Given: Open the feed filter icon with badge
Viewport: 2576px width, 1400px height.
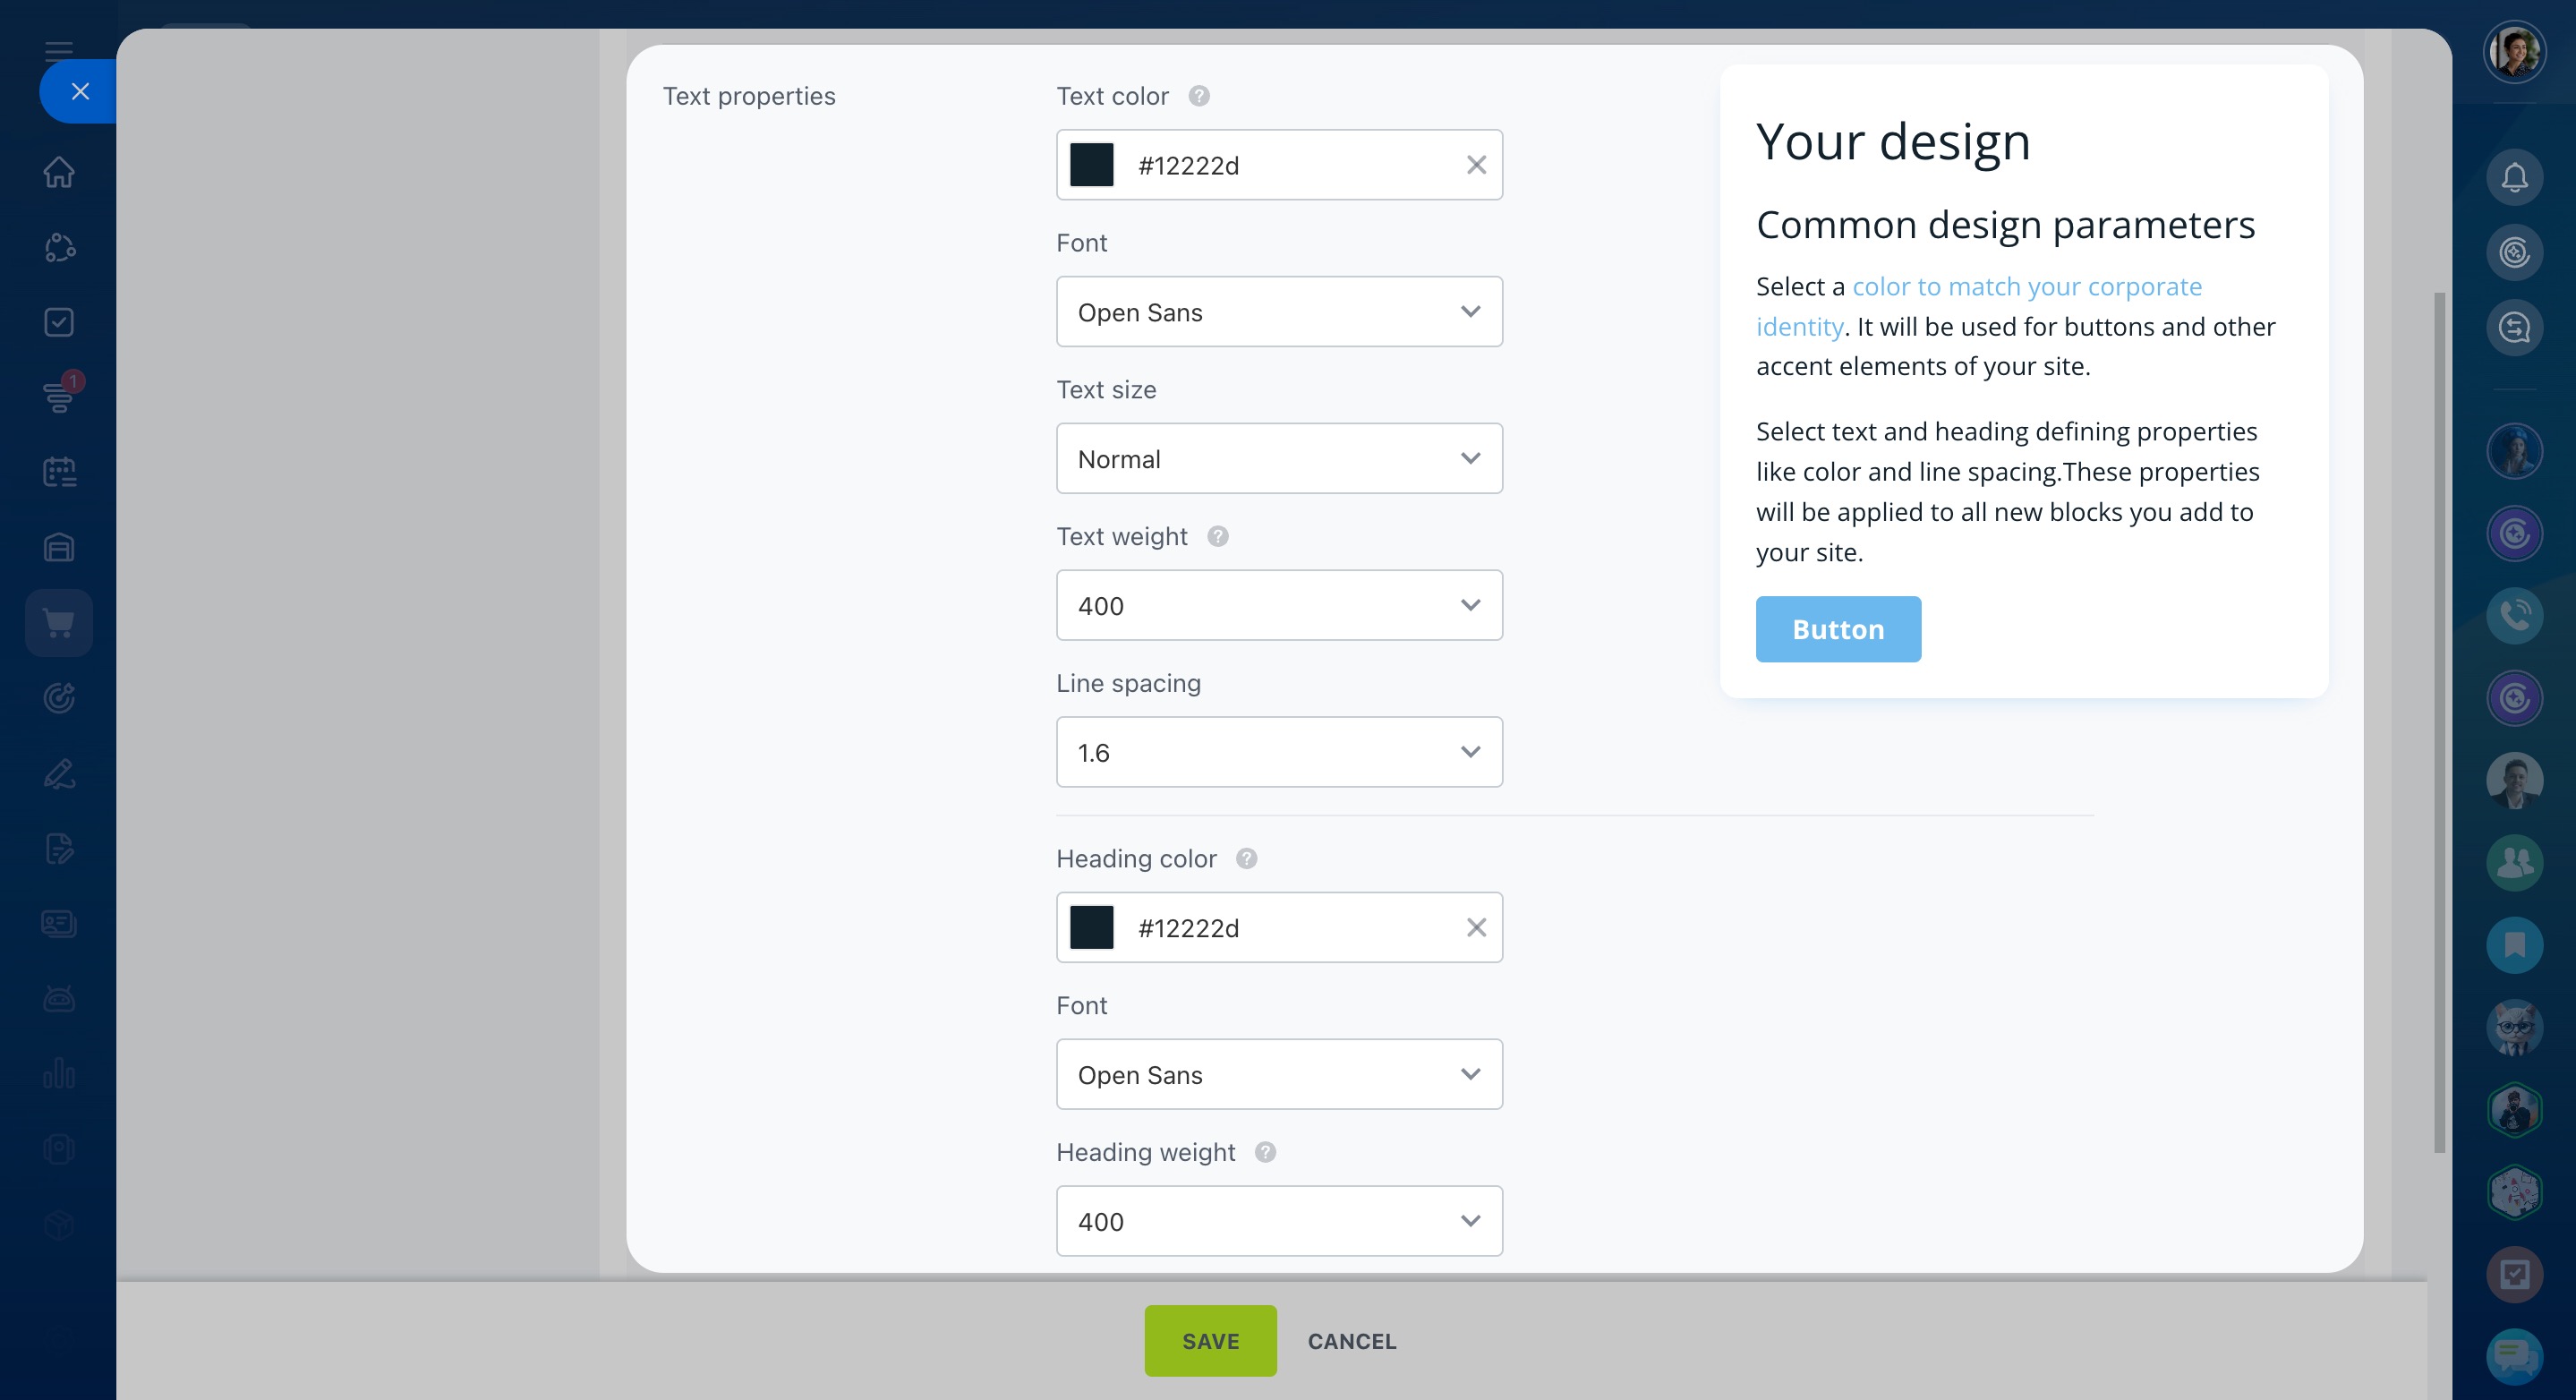Looking at the screenshot, I should tap(59, 397).
